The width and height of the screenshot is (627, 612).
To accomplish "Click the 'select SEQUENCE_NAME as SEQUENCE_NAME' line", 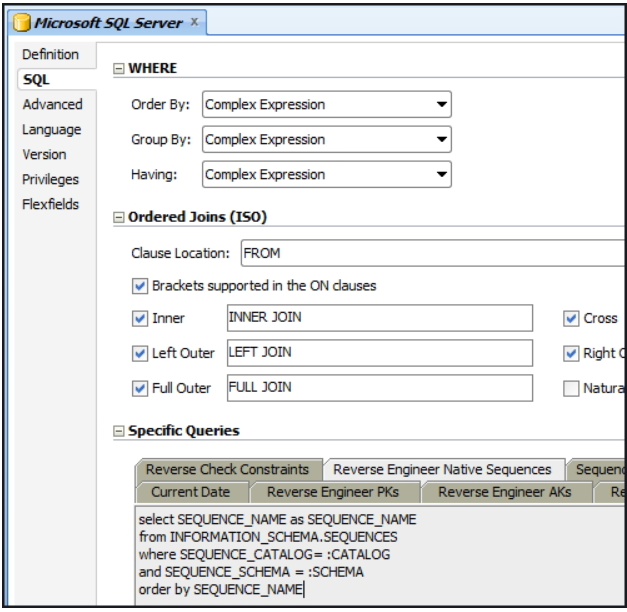I will [278, 519].
